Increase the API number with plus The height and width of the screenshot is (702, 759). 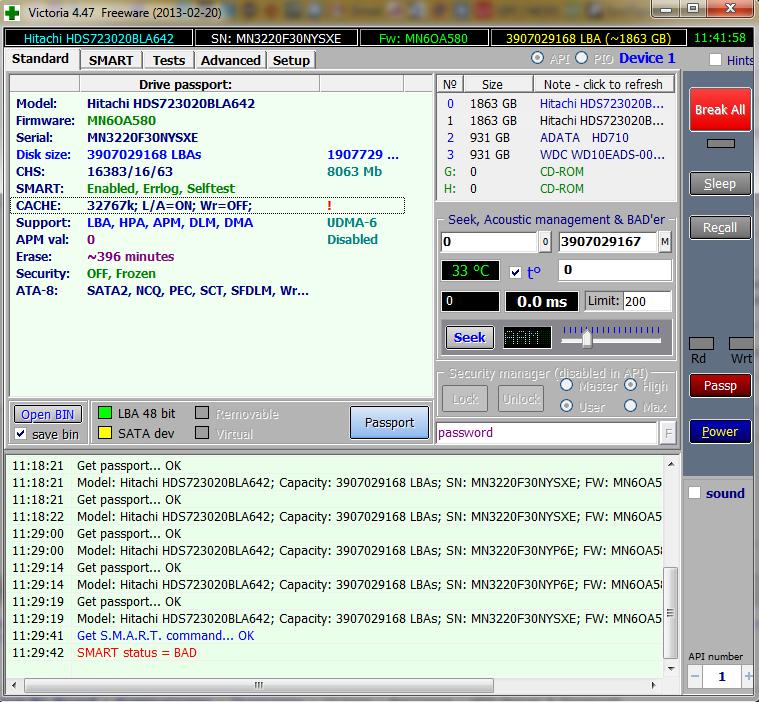coord(748,676)
